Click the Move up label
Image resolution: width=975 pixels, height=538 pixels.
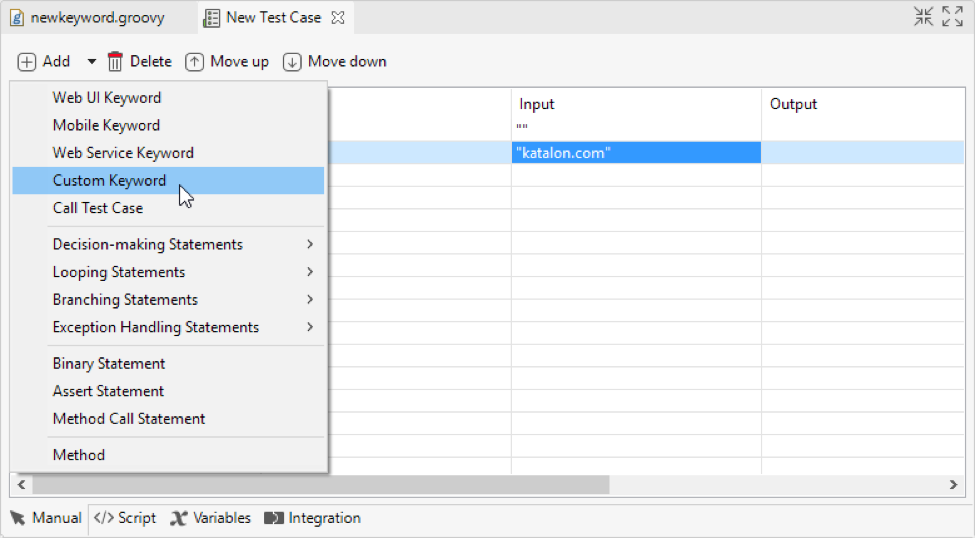click(239, 62)
